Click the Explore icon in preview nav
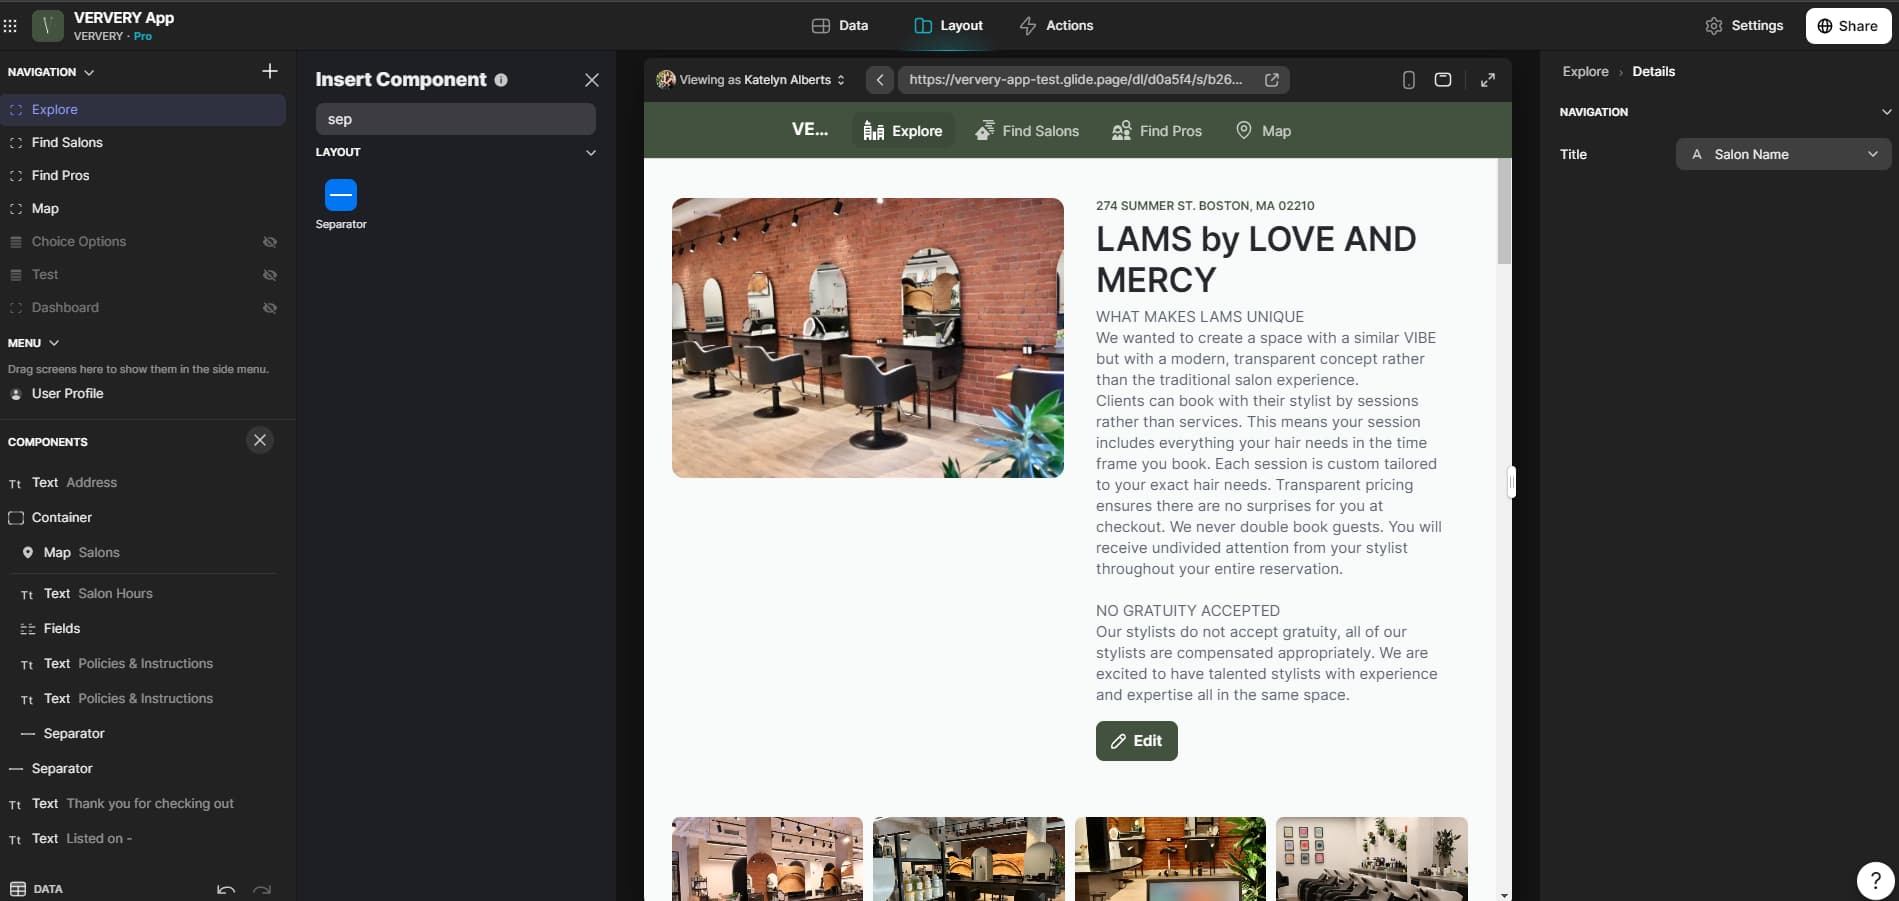This screenshot has width=1899, height=901. [x=873, y=131]
